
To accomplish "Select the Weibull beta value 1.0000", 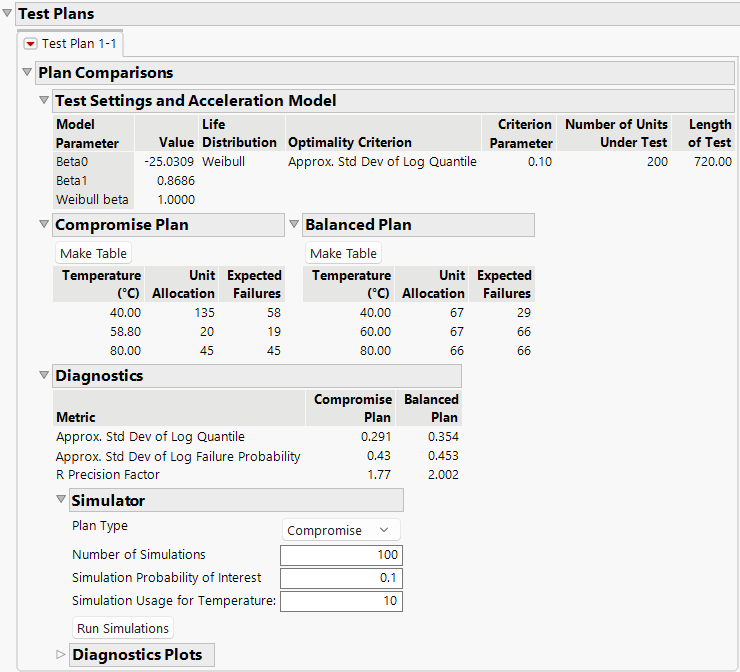I will point(176,200).
